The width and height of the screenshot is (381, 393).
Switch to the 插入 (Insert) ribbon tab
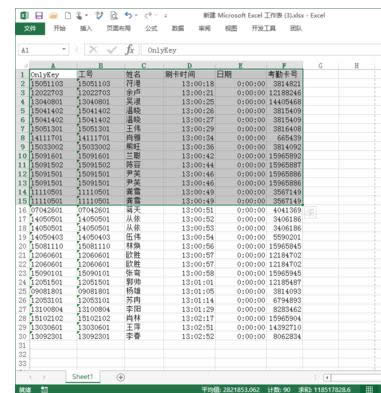click(86, 29)
